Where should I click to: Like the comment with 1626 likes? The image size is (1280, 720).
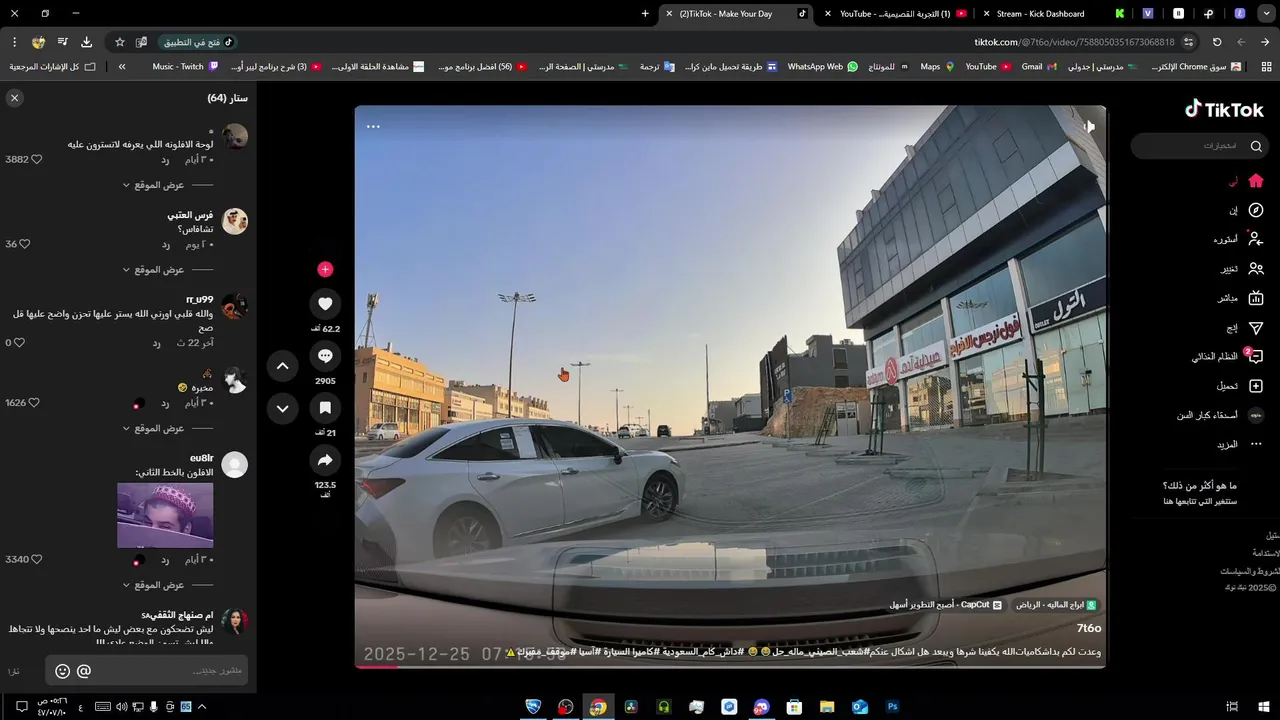pos(34,403)
